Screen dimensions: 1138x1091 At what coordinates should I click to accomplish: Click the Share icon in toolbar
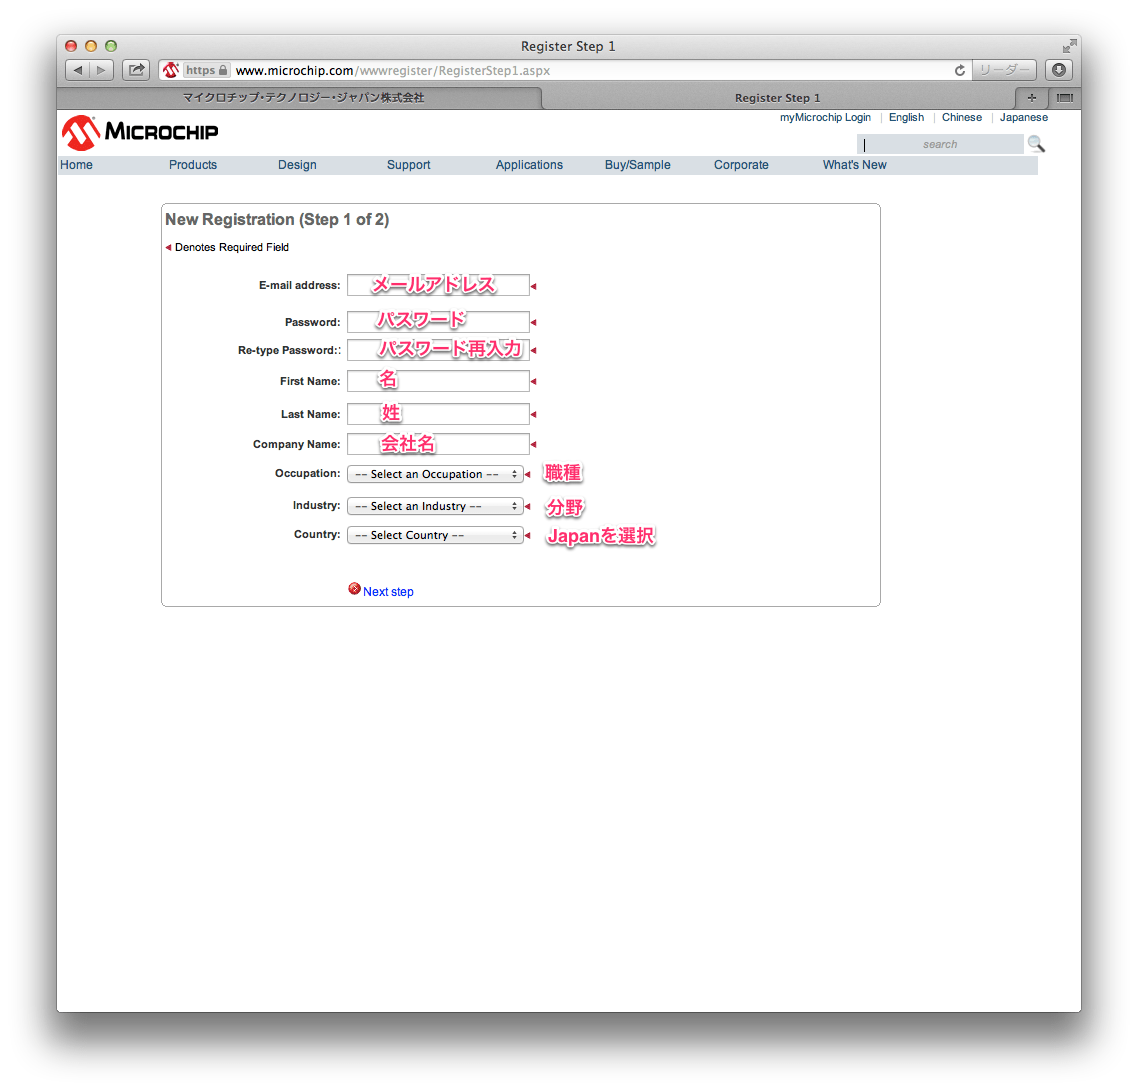(x=136, y=70)
